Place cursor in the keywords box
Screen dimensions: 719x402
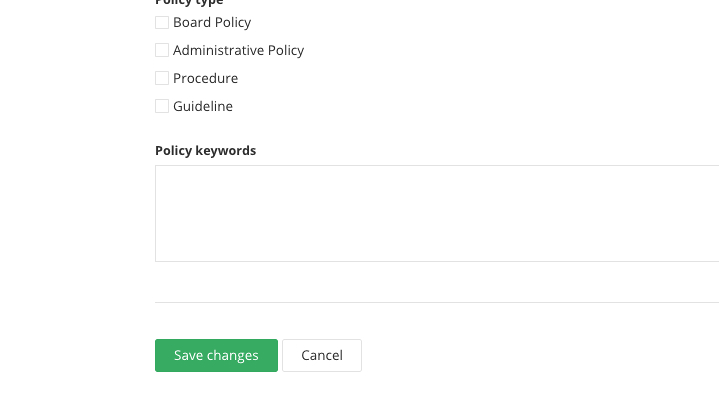pyautogui.click(x=437, y=213)
